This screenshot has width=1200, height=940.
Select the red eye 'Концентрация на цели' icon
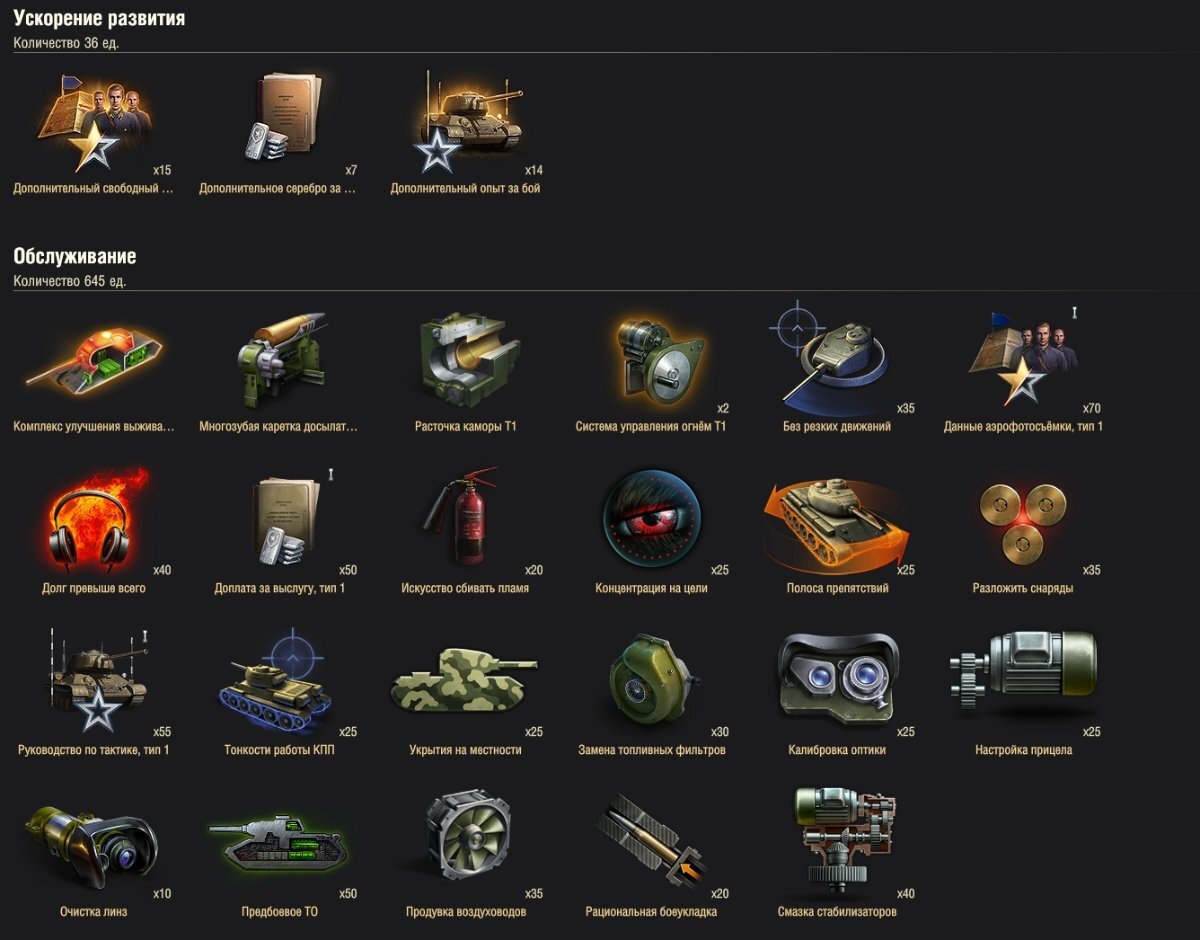[652, 520]
